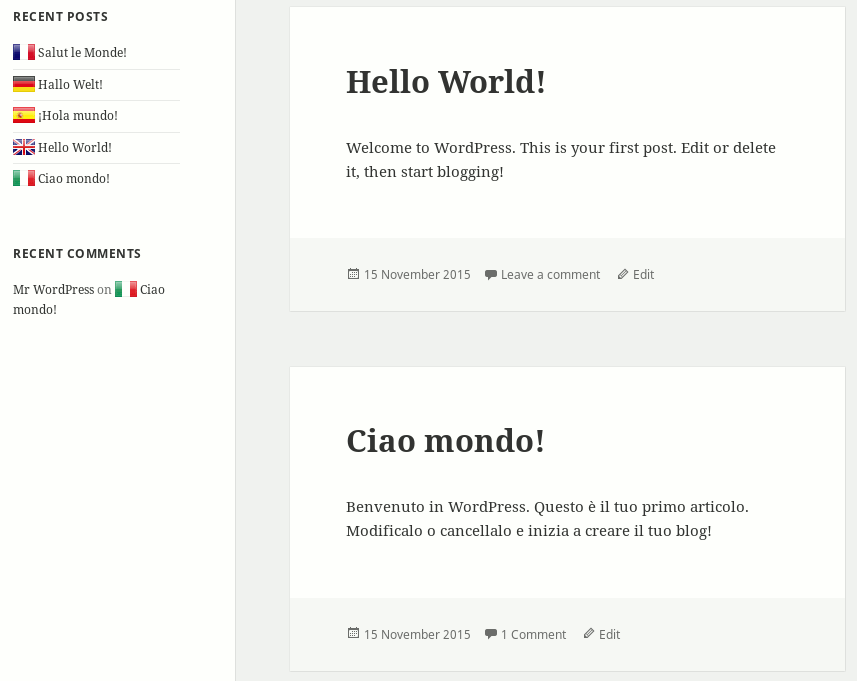Click the Italian flag in Recent Comments

tap(126, 289)
